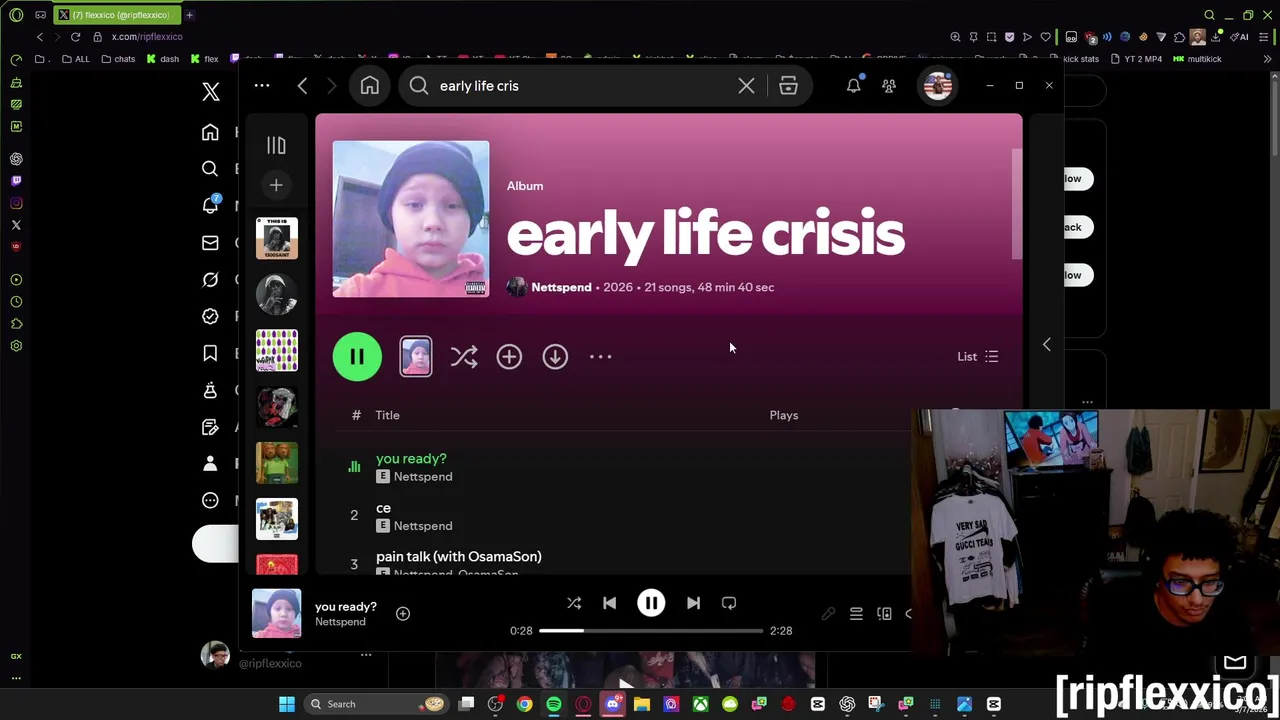Open the 'This Is' playlist in the library
Screen dimensions: 1280x720
277,238
